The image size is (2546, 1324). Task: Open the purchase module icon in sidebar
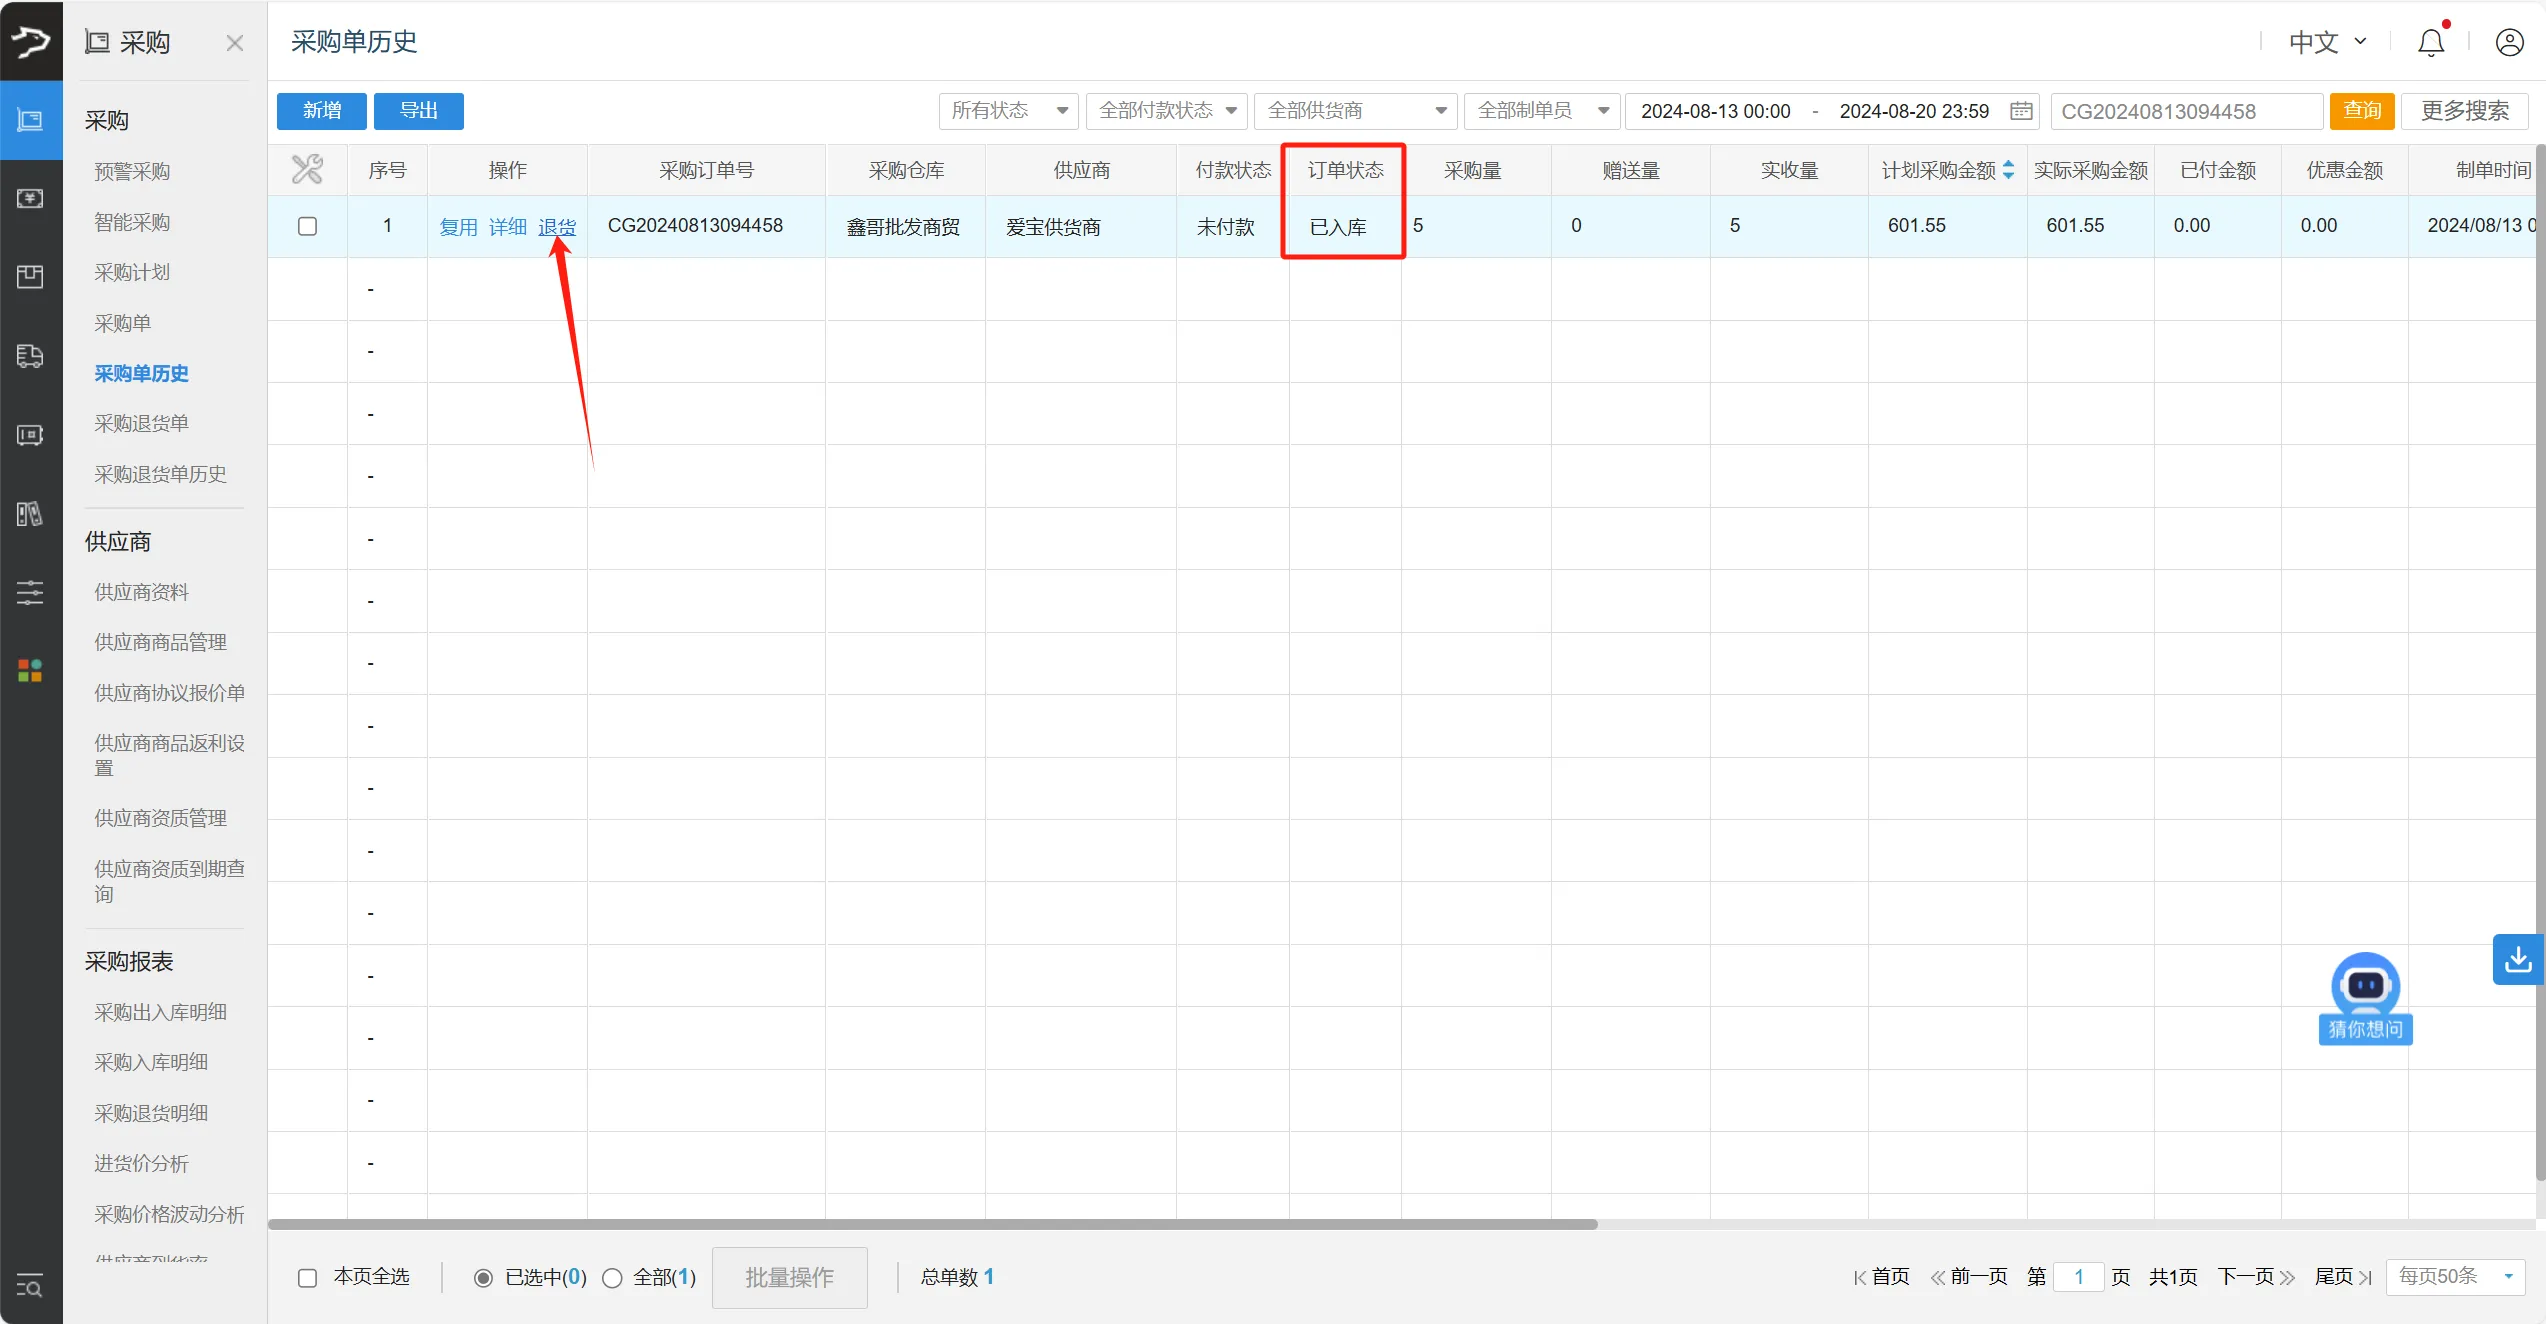31,119
